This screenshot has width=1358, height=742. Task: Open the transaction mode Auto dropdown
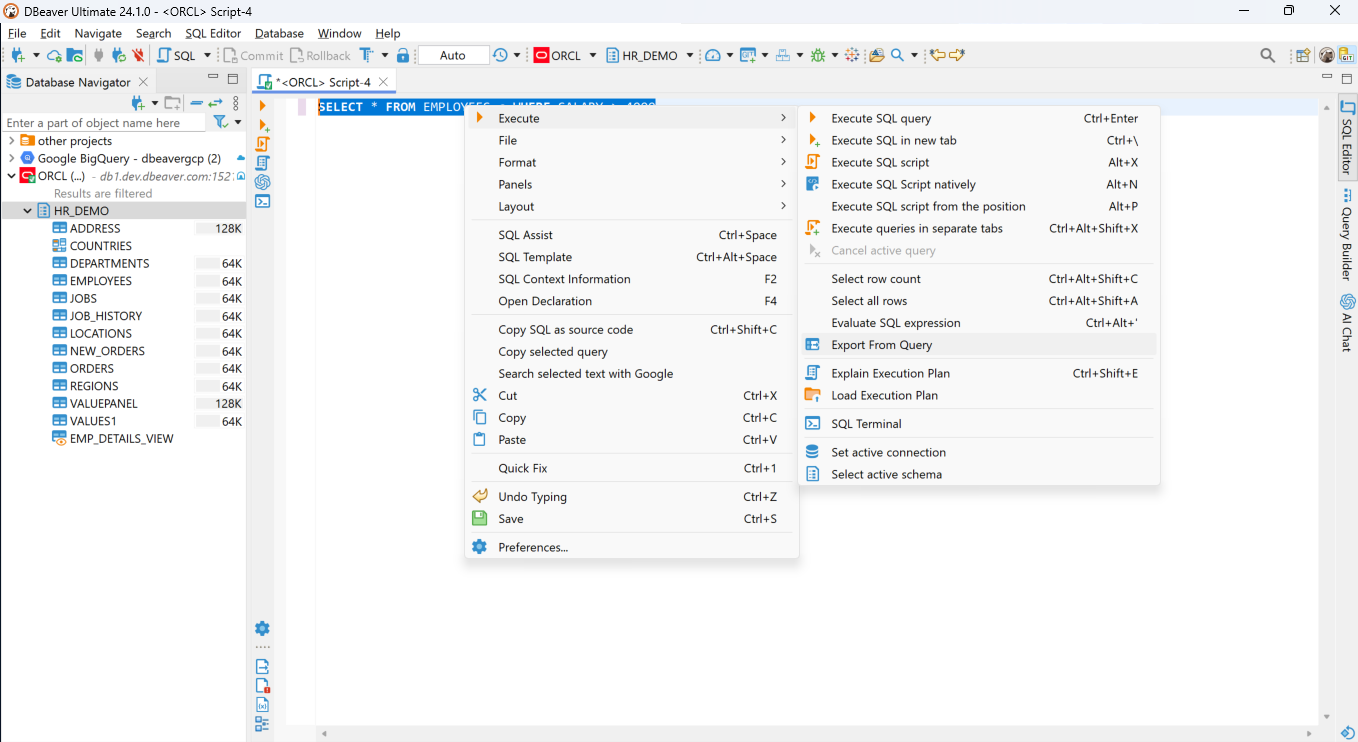point(453,55)
